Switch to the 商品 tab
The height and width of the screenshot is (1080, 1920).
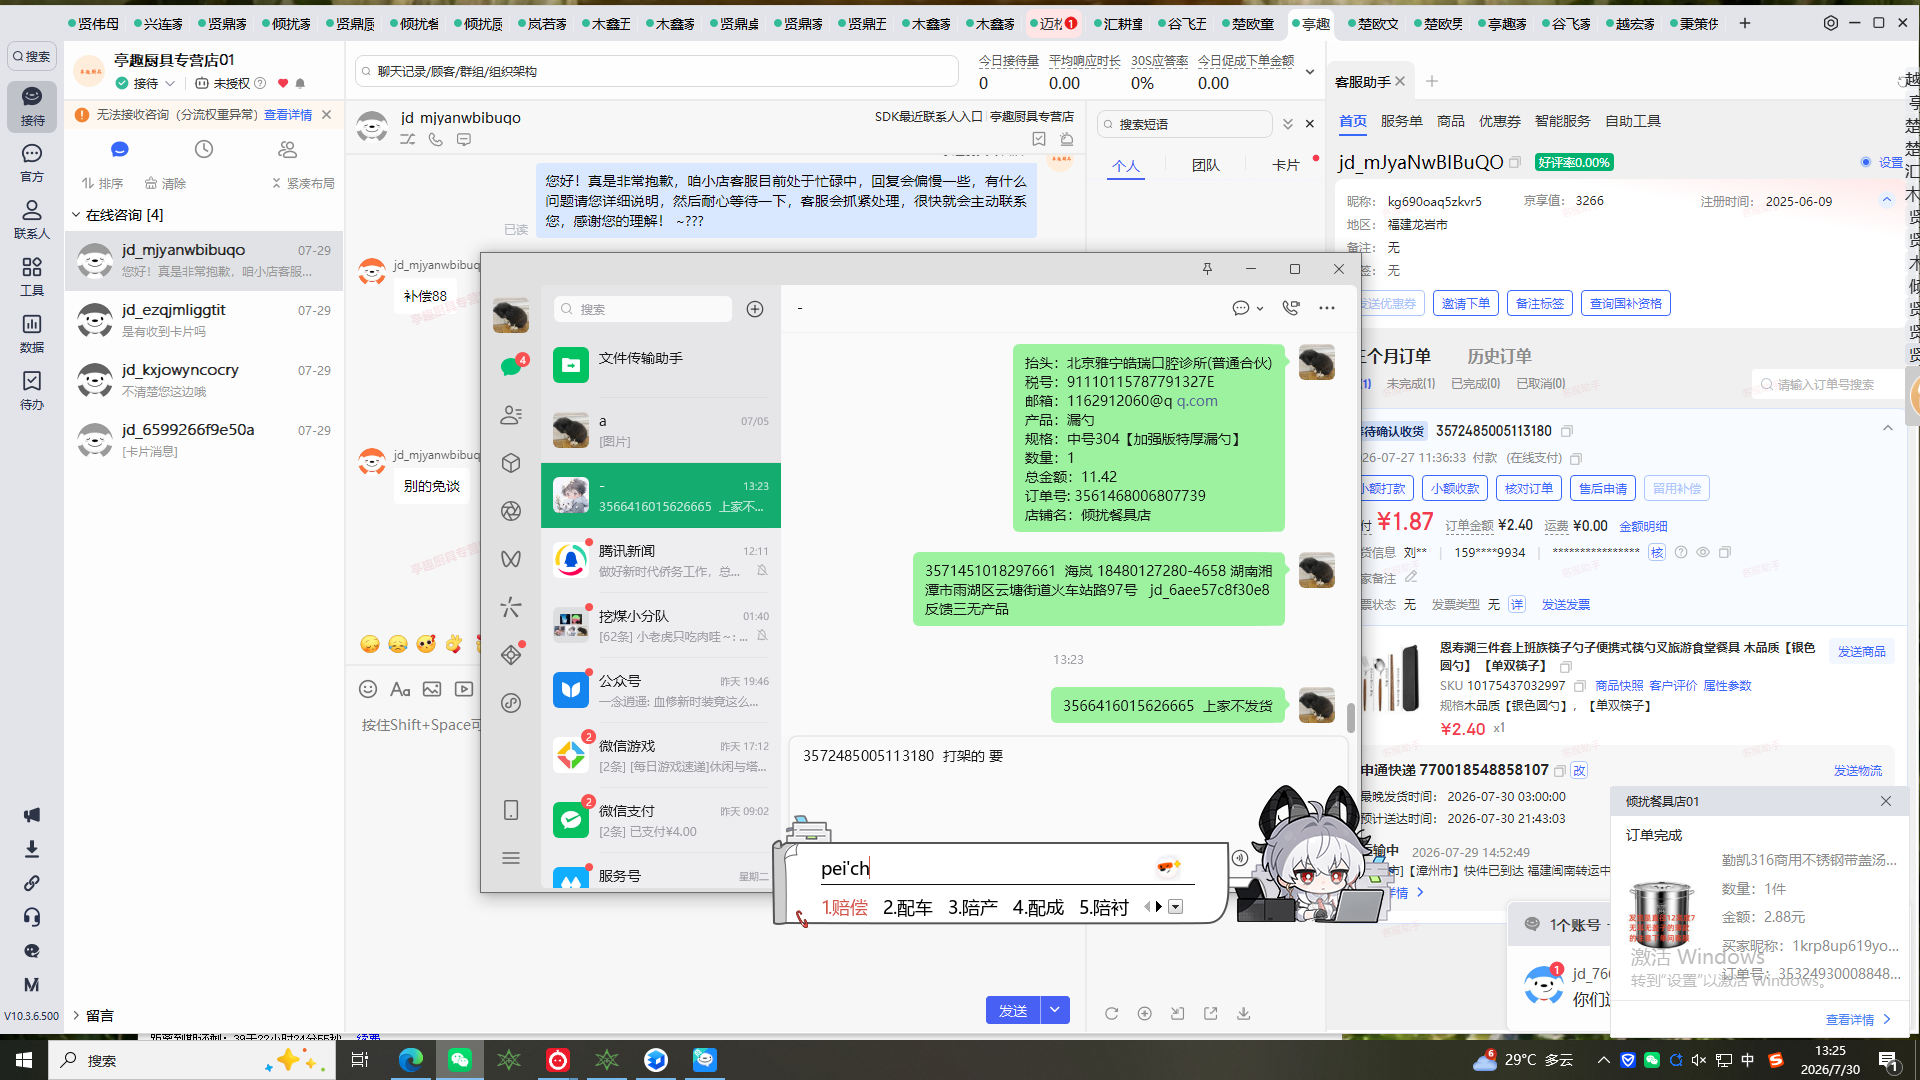[1450, 121]
